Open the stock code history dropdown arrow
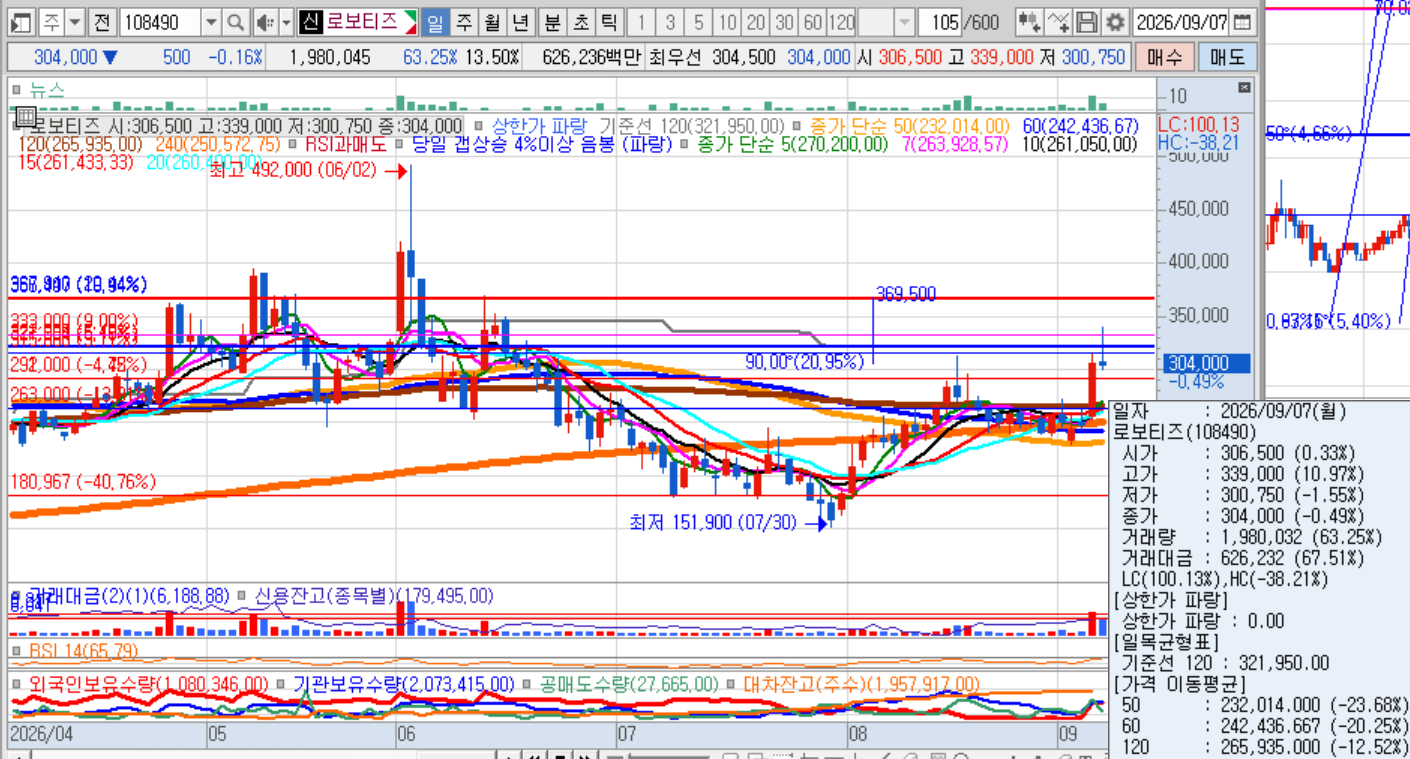This screenshot has height=759, width=1410. point(211,22)
